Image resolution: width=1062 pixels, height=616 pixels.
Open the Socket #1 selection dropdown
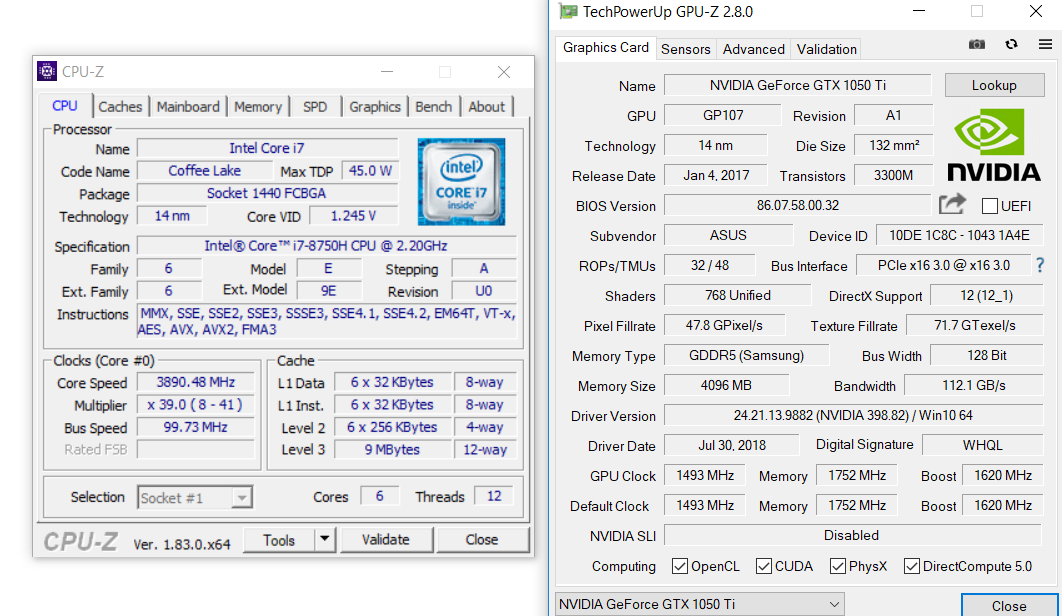click(195, 498)
